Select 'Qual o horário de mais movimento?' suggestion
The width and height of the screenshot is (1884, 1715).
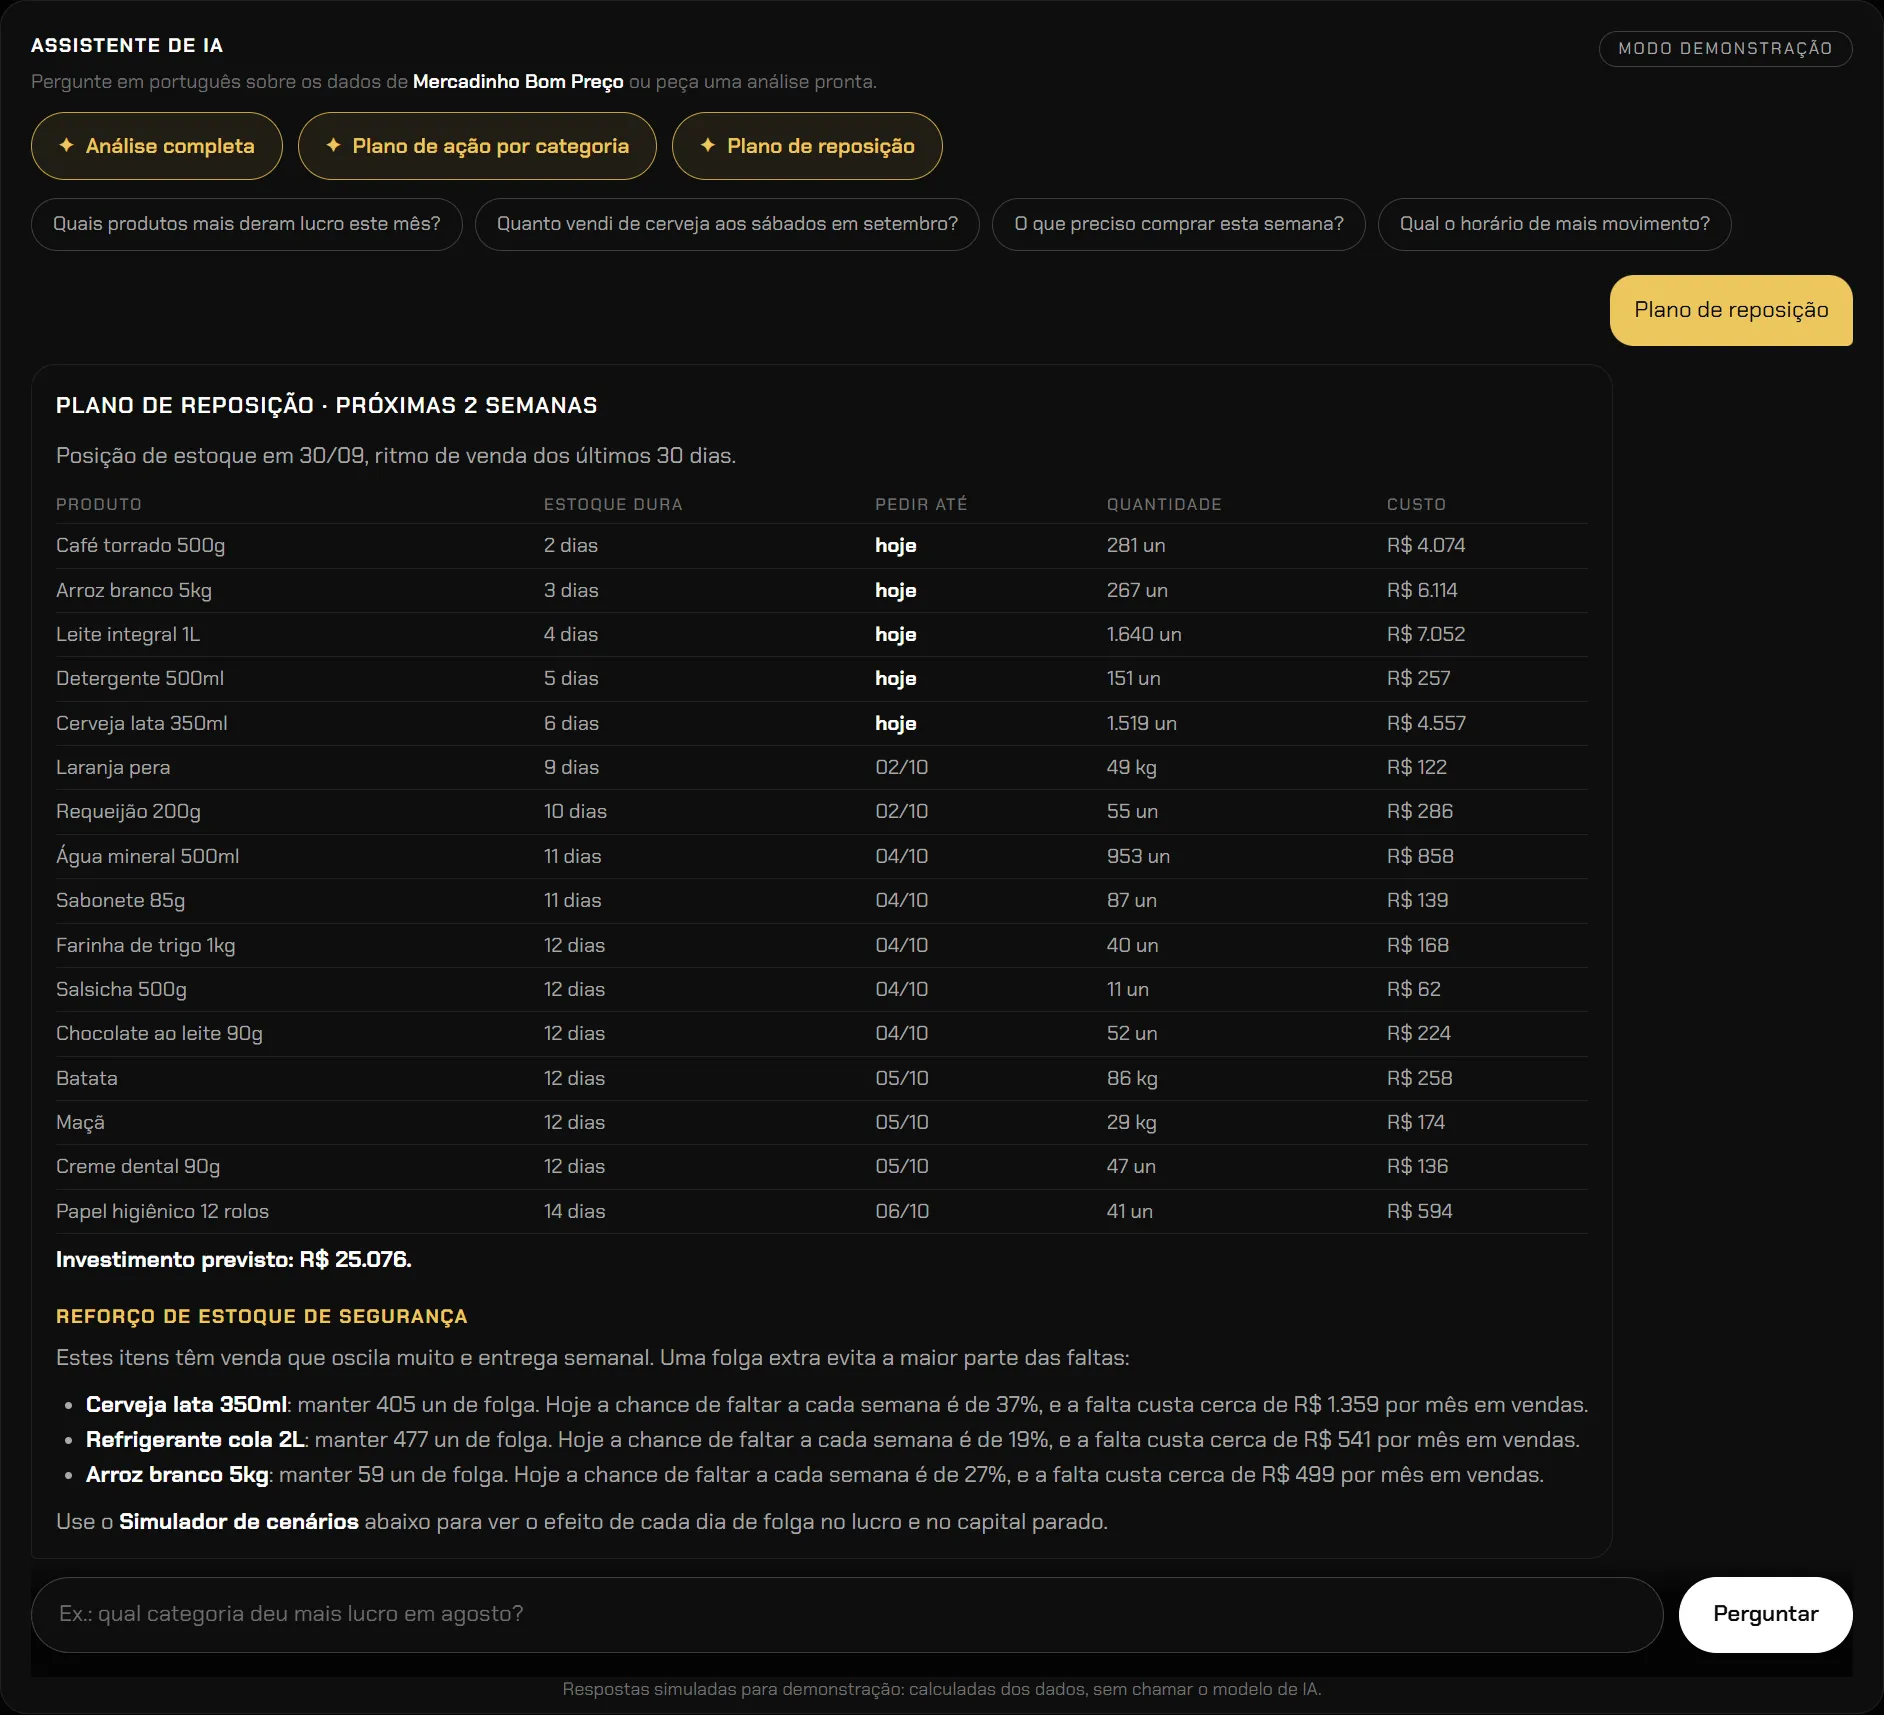point(1554,224)
